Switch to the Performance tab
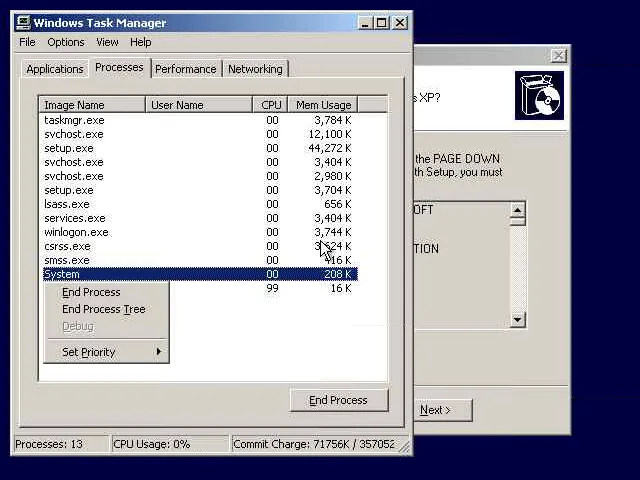This screenshot has height=480, width=640. 186,69
